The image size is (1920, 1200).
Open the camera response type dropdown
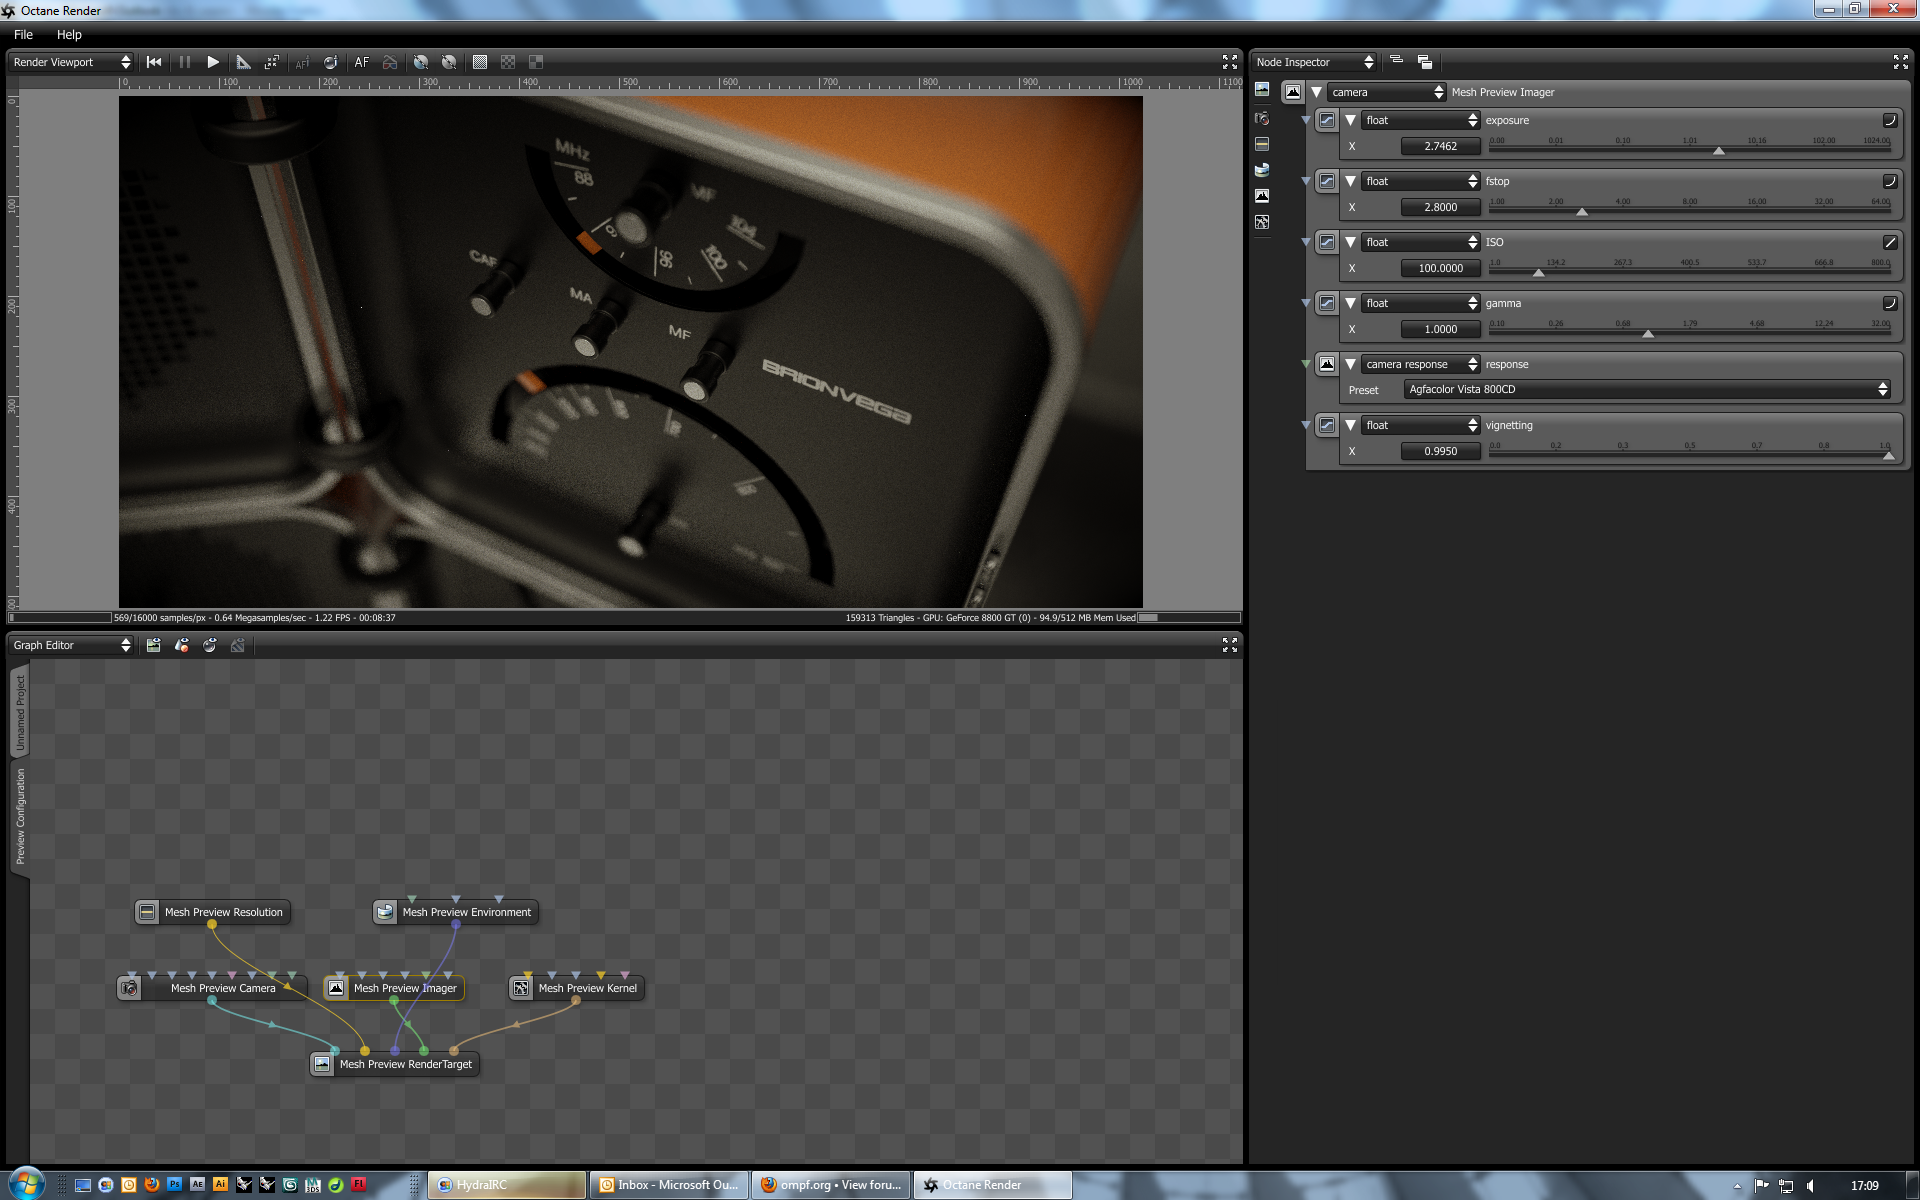point(1421,364)
